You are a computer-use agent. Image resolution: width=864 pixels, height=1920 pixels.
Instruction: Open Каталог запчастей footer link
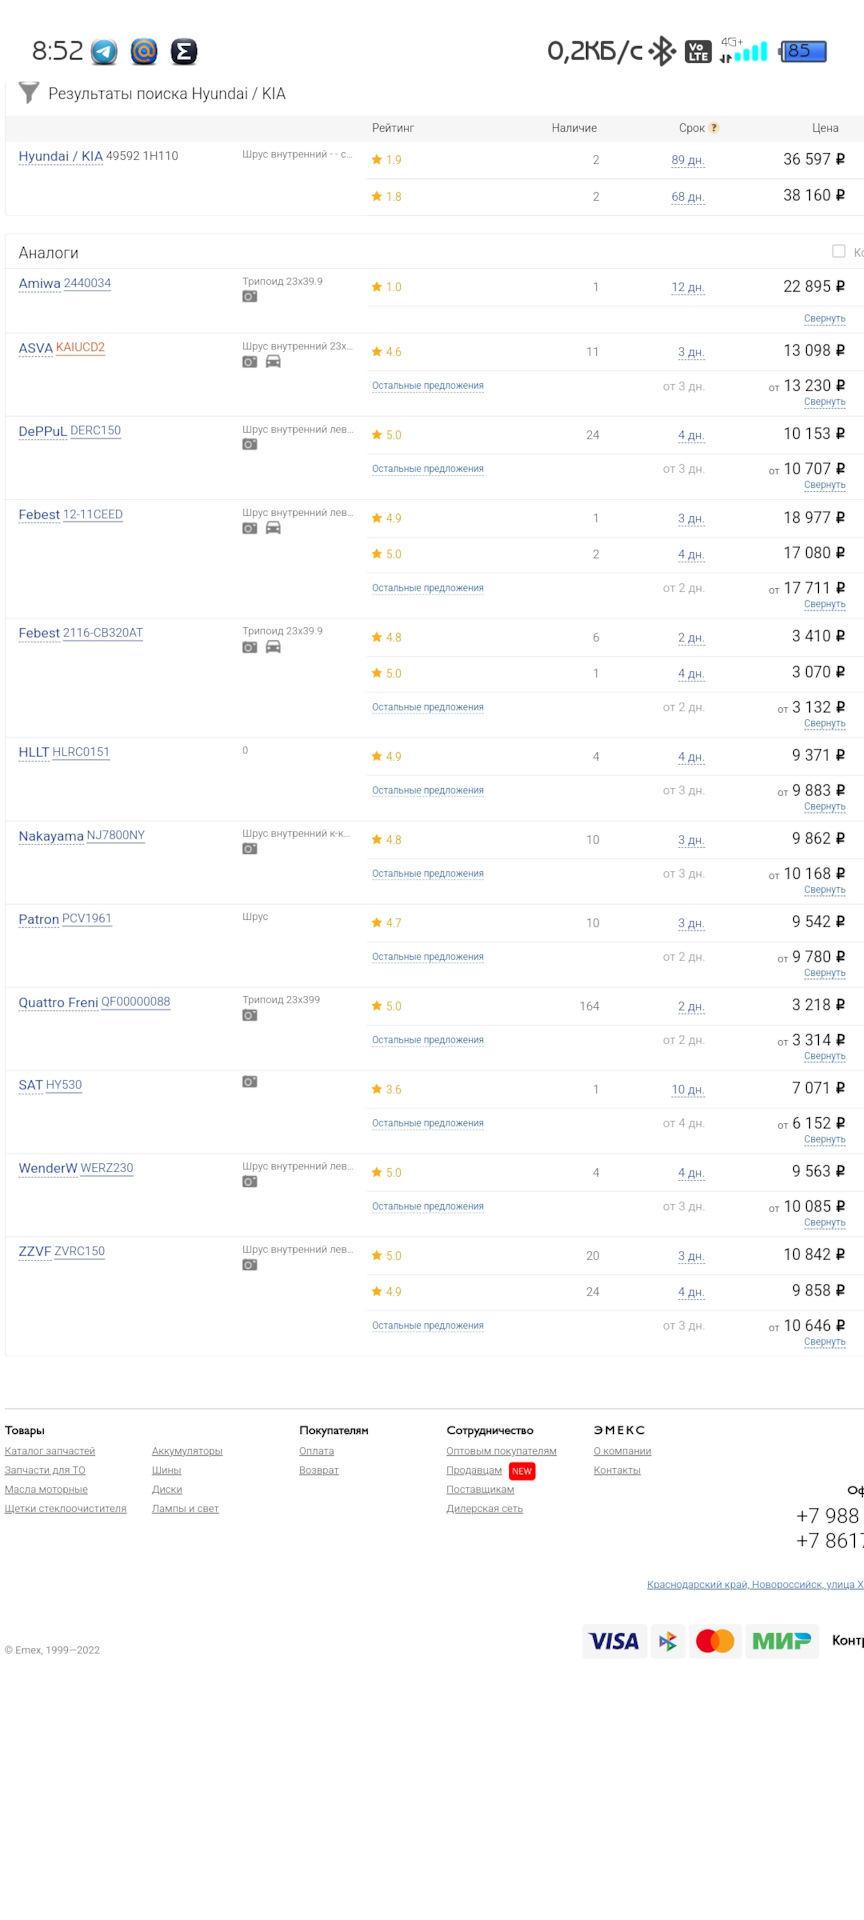(x=50, y=1451)
